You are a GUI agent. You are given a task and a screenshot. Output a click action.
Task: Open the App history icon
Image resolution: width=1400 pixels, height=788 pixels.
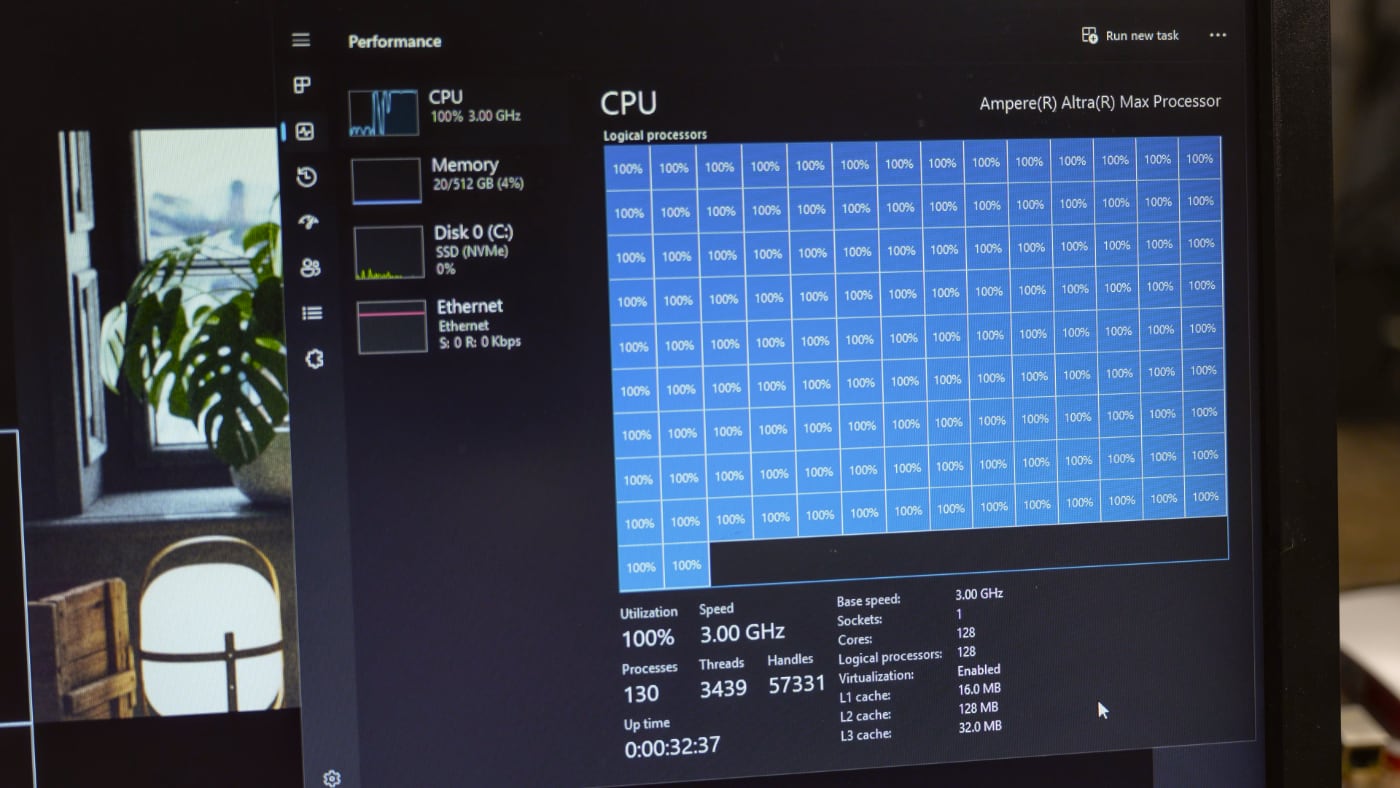pos(306,177)
